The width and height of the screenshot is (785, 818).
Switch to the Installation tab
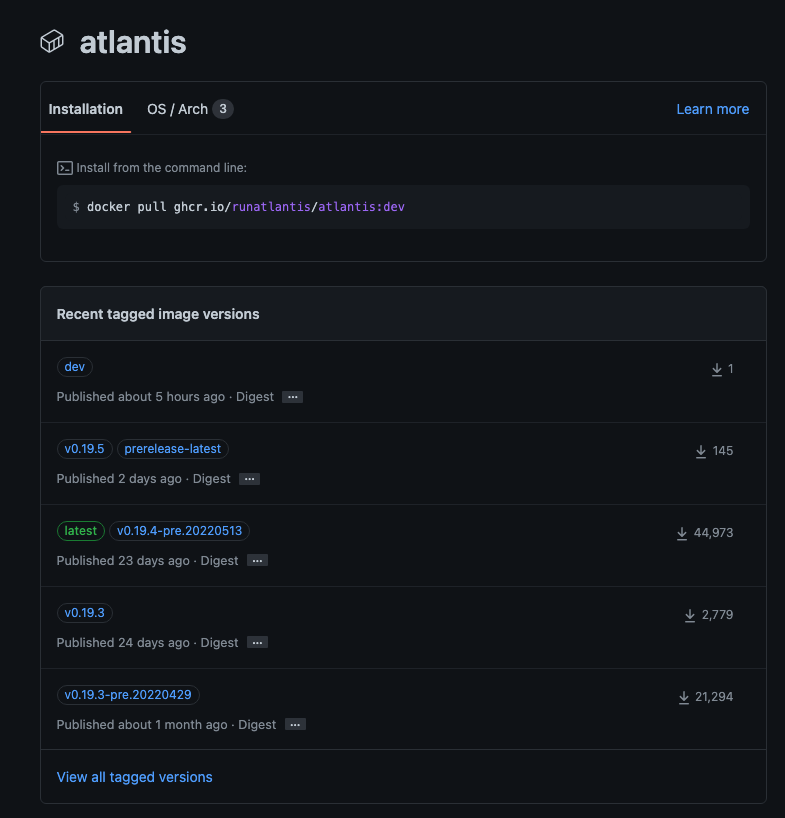click(x=86, y=109)
